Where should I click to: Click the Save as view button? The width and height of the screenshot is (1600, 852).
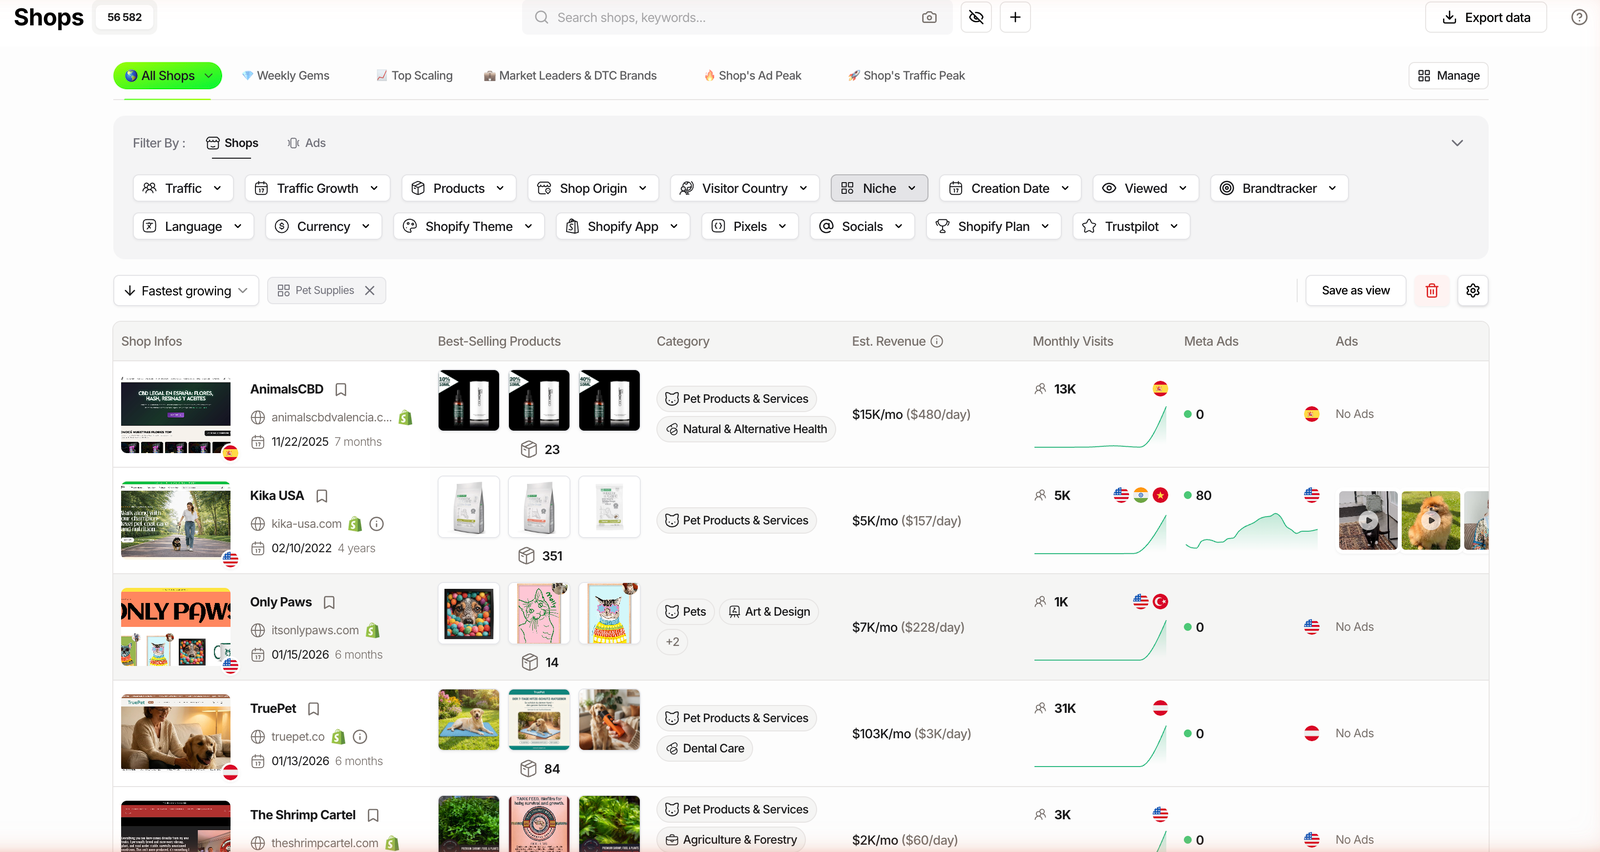[1356, 291]
